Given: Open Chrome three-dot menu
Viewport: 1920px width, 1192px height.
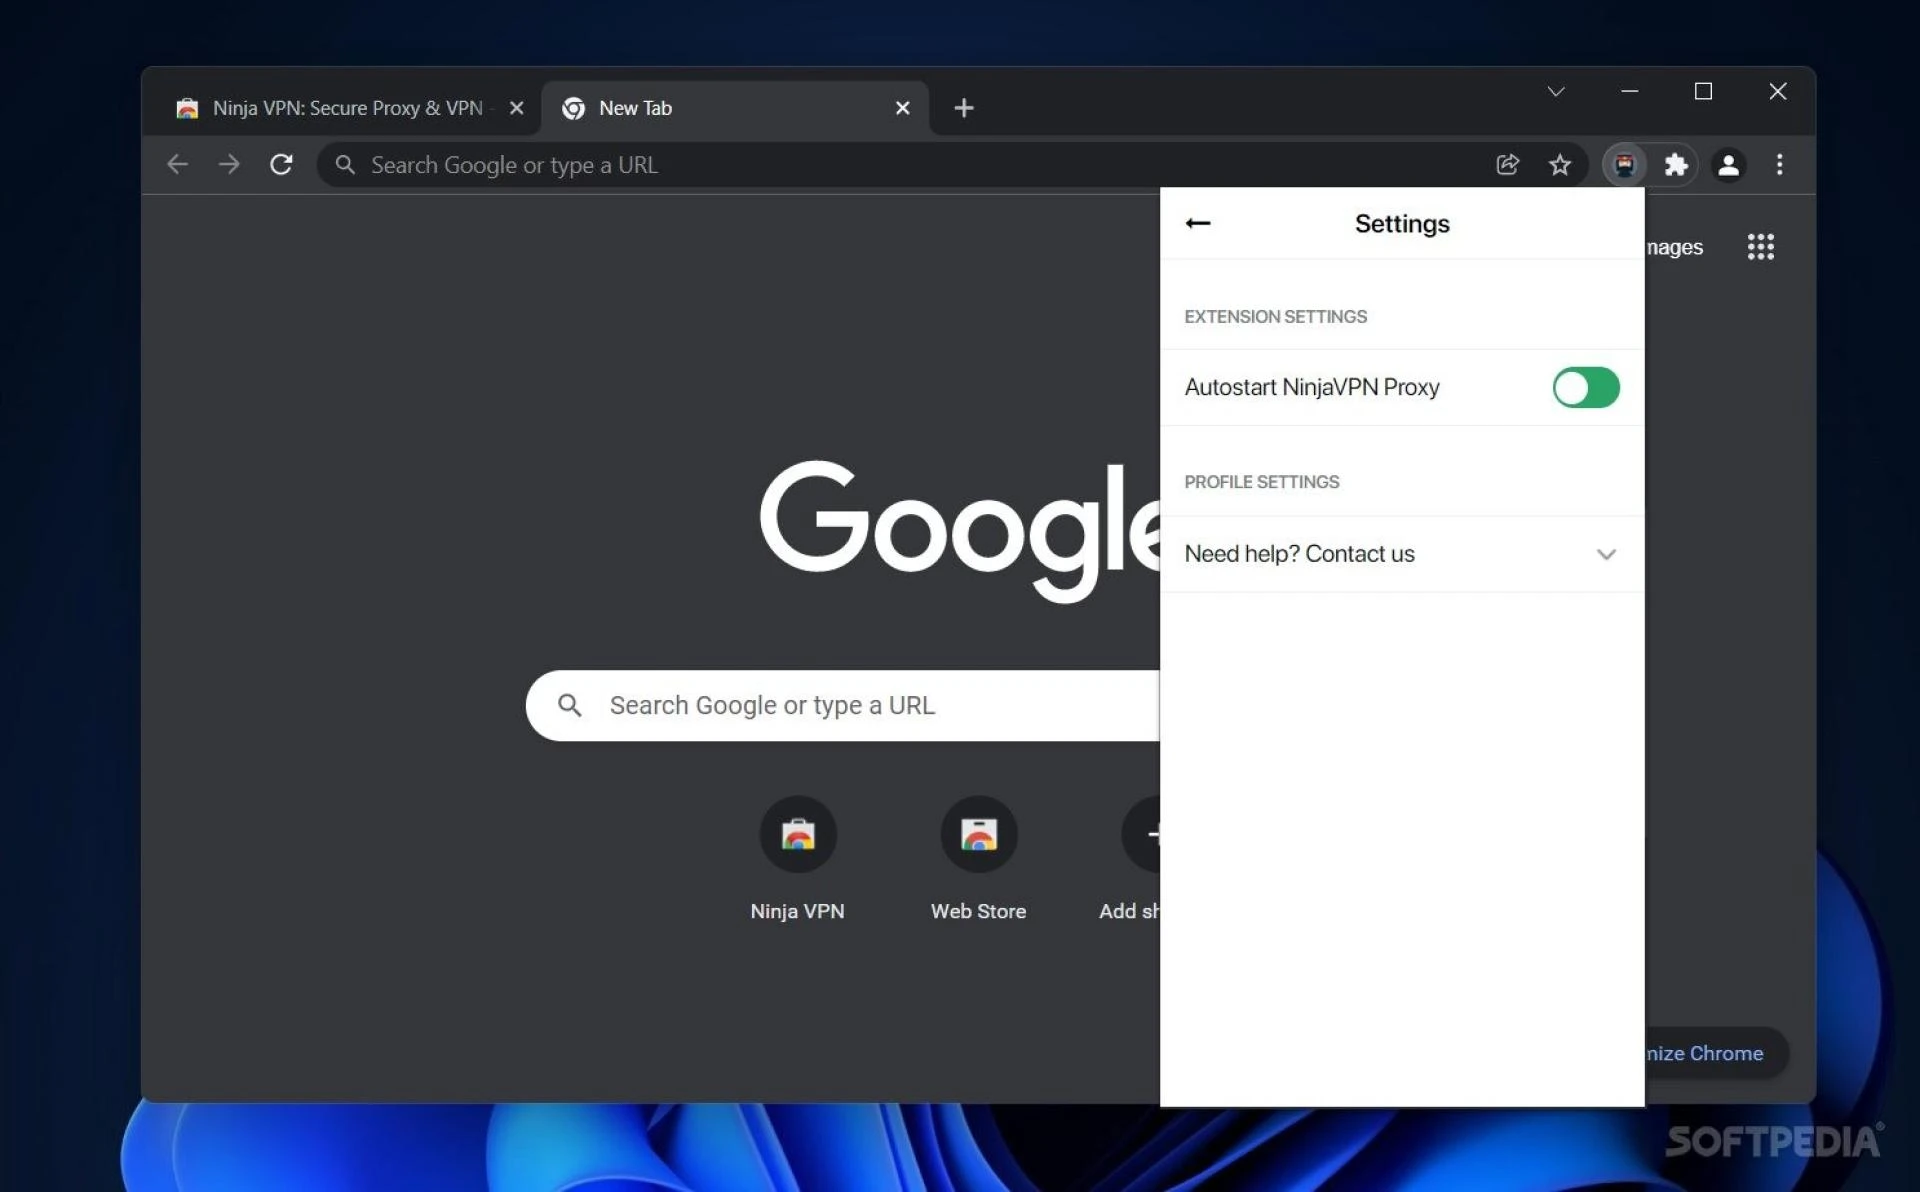Looking at the screenshot, I should tap(1779, 165).
